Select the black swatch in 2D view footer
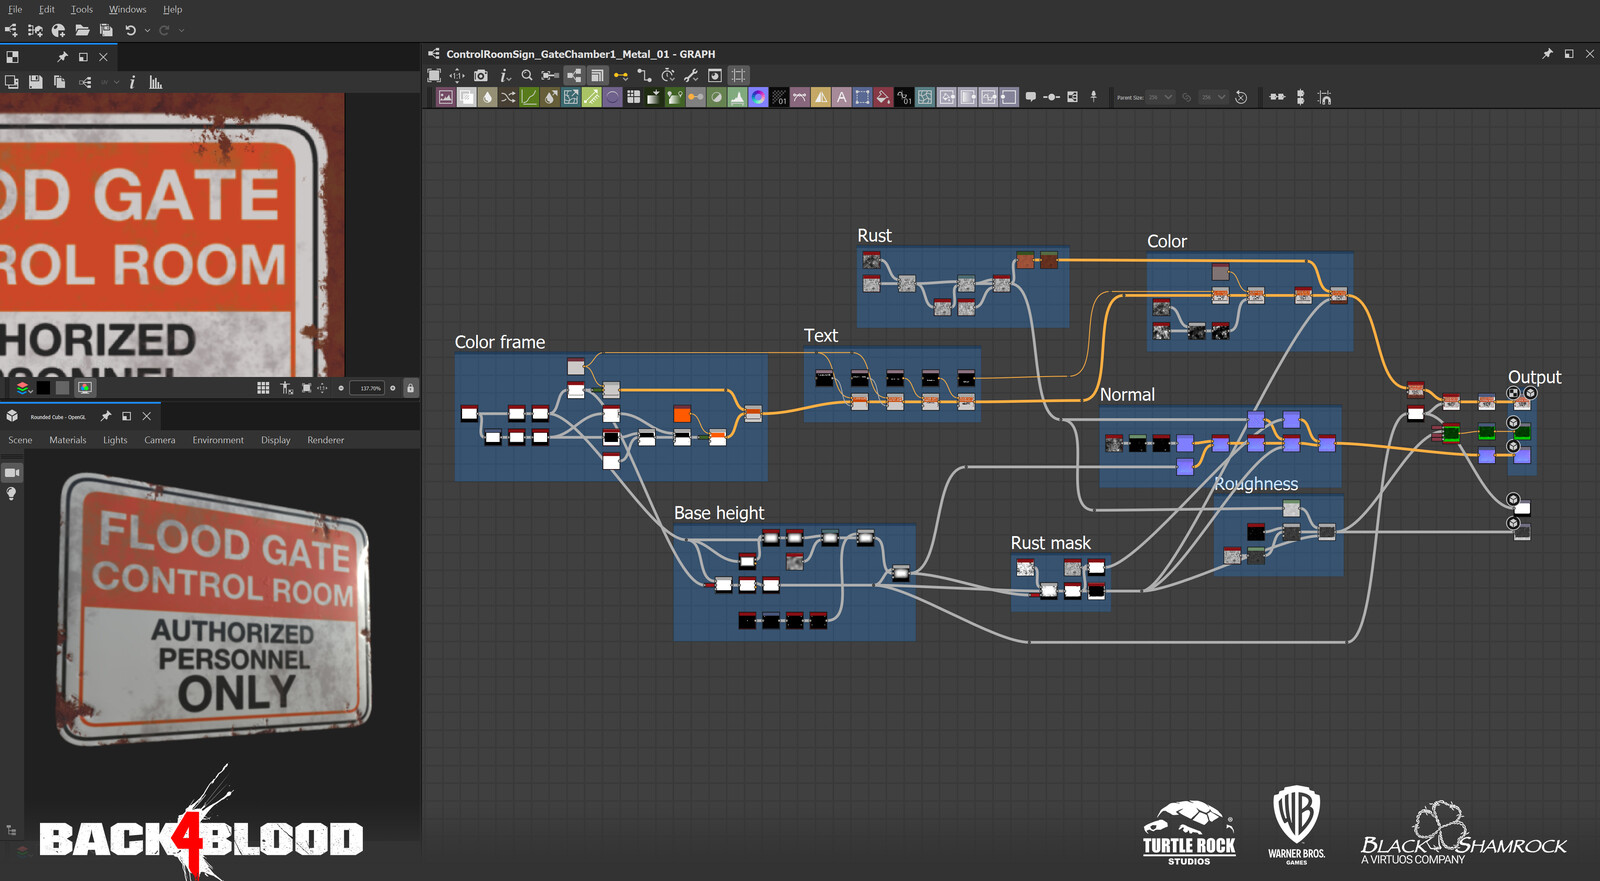This screenshot has height=881, width=1600. pyautogui.click(x=43, y=388)
